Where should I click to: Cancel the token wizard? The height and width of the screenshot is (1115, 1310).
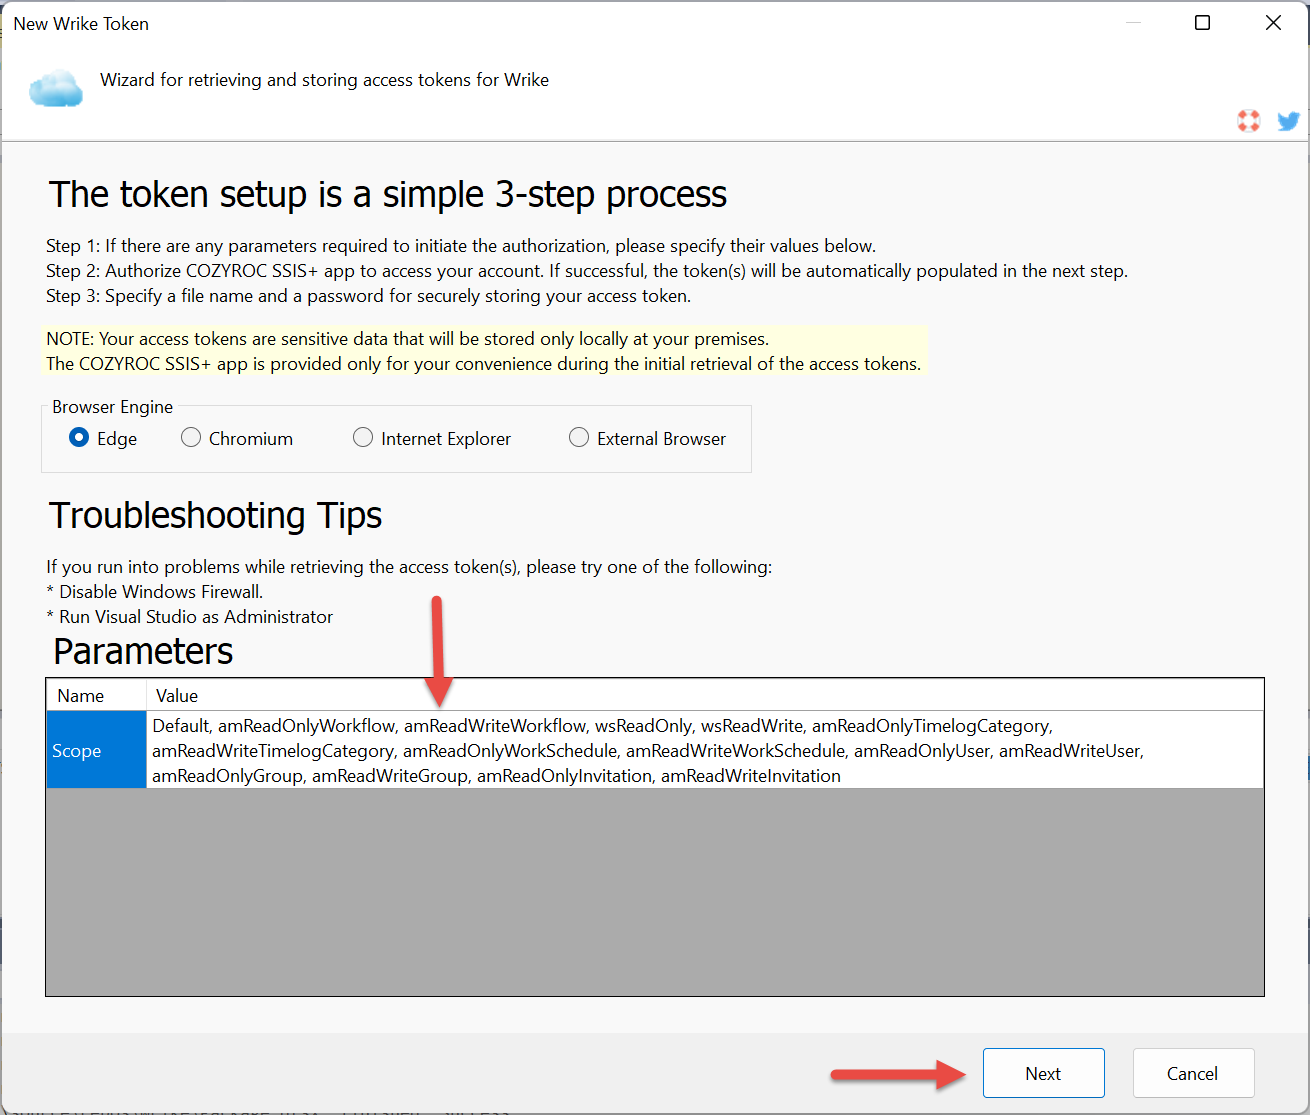[x=1192, y=1073]
